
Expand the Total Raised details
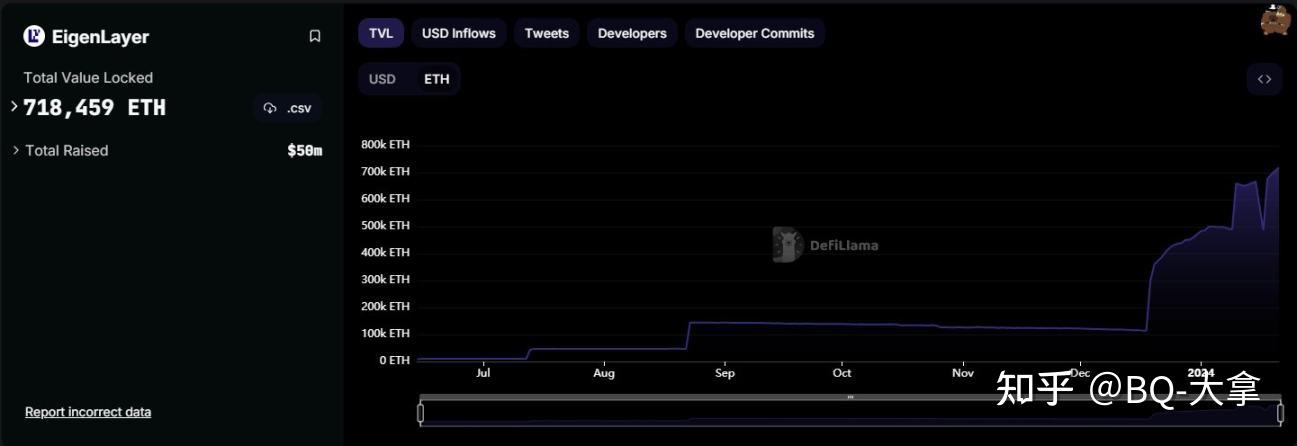click(x=16, y=150)
